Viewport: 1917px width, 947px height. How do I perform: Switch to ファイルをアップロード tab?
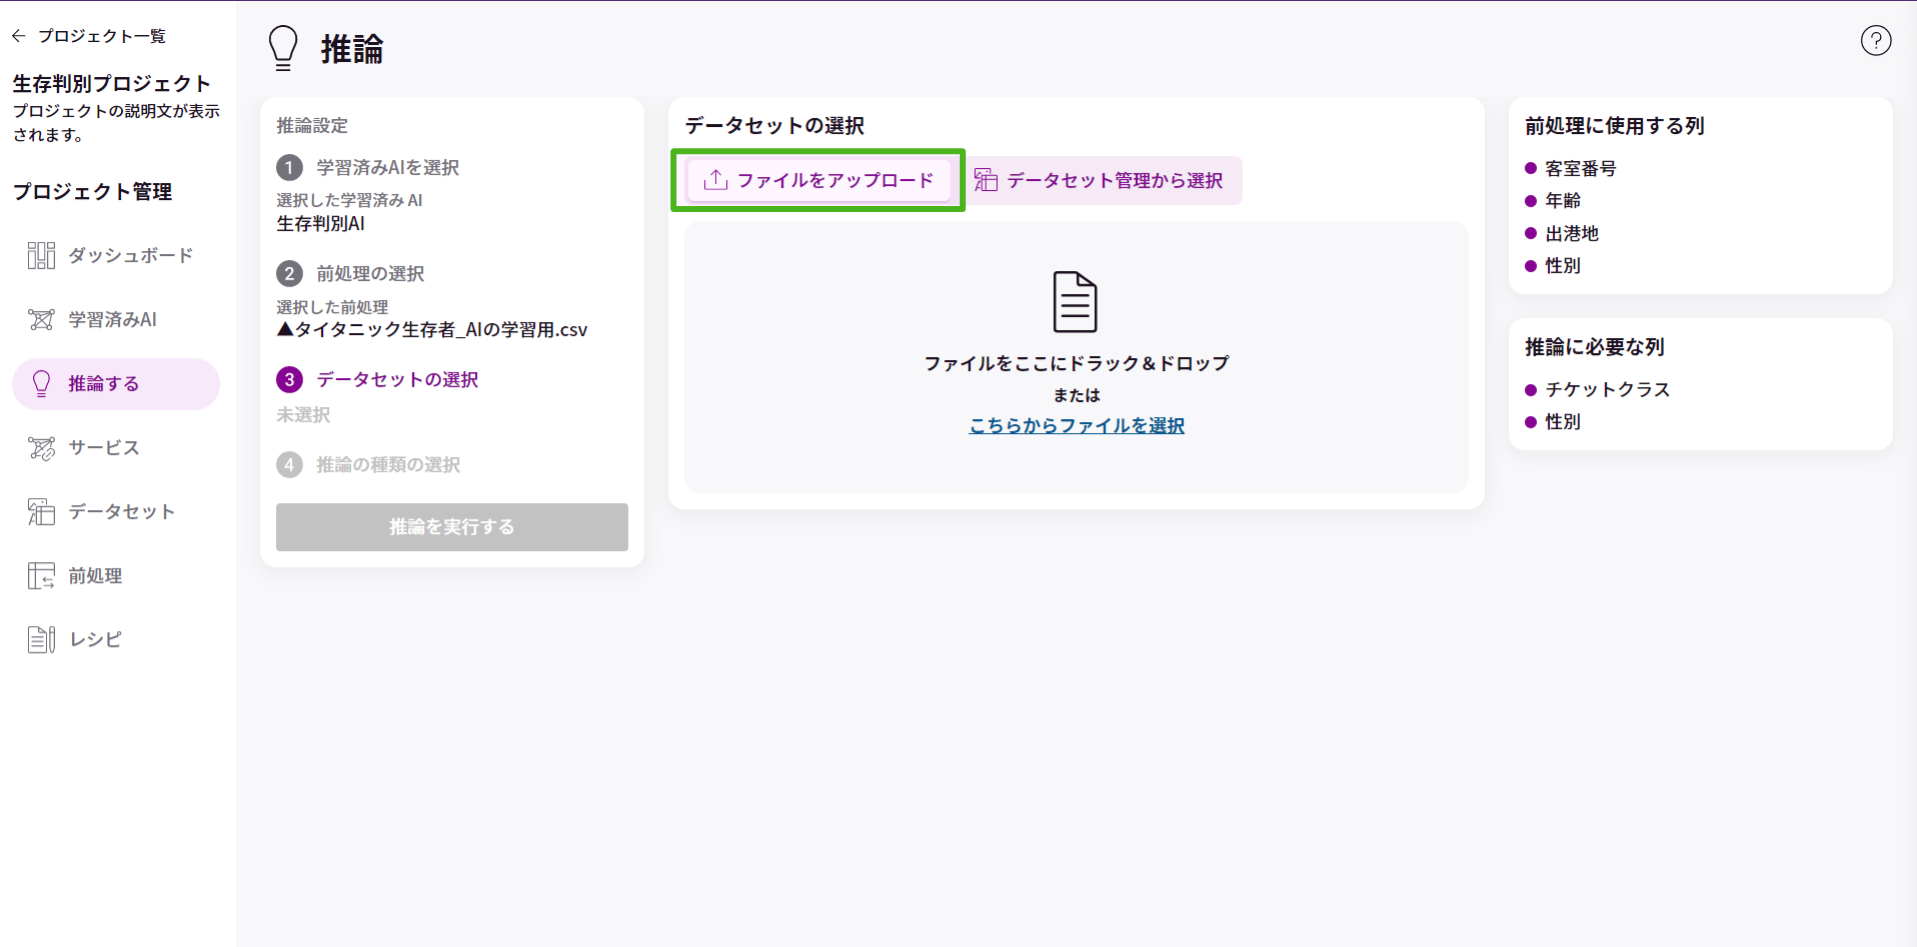coord(819,180)
